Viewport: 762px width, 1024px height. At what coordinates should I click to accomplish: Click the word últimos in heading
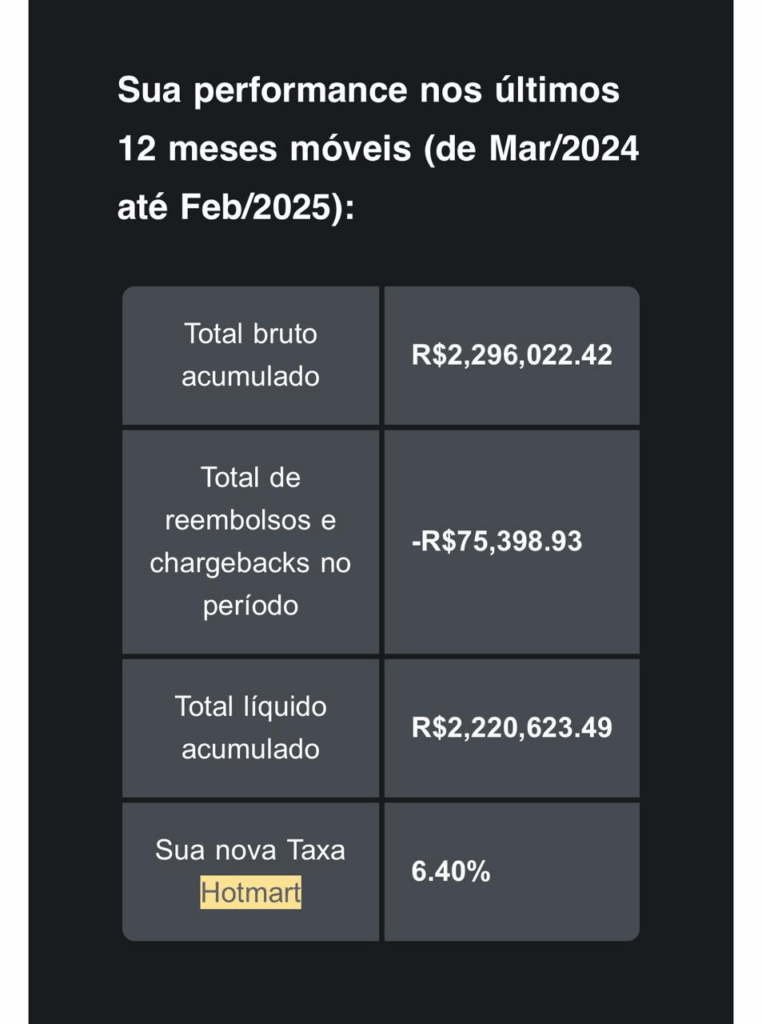(x=557, y=90)
